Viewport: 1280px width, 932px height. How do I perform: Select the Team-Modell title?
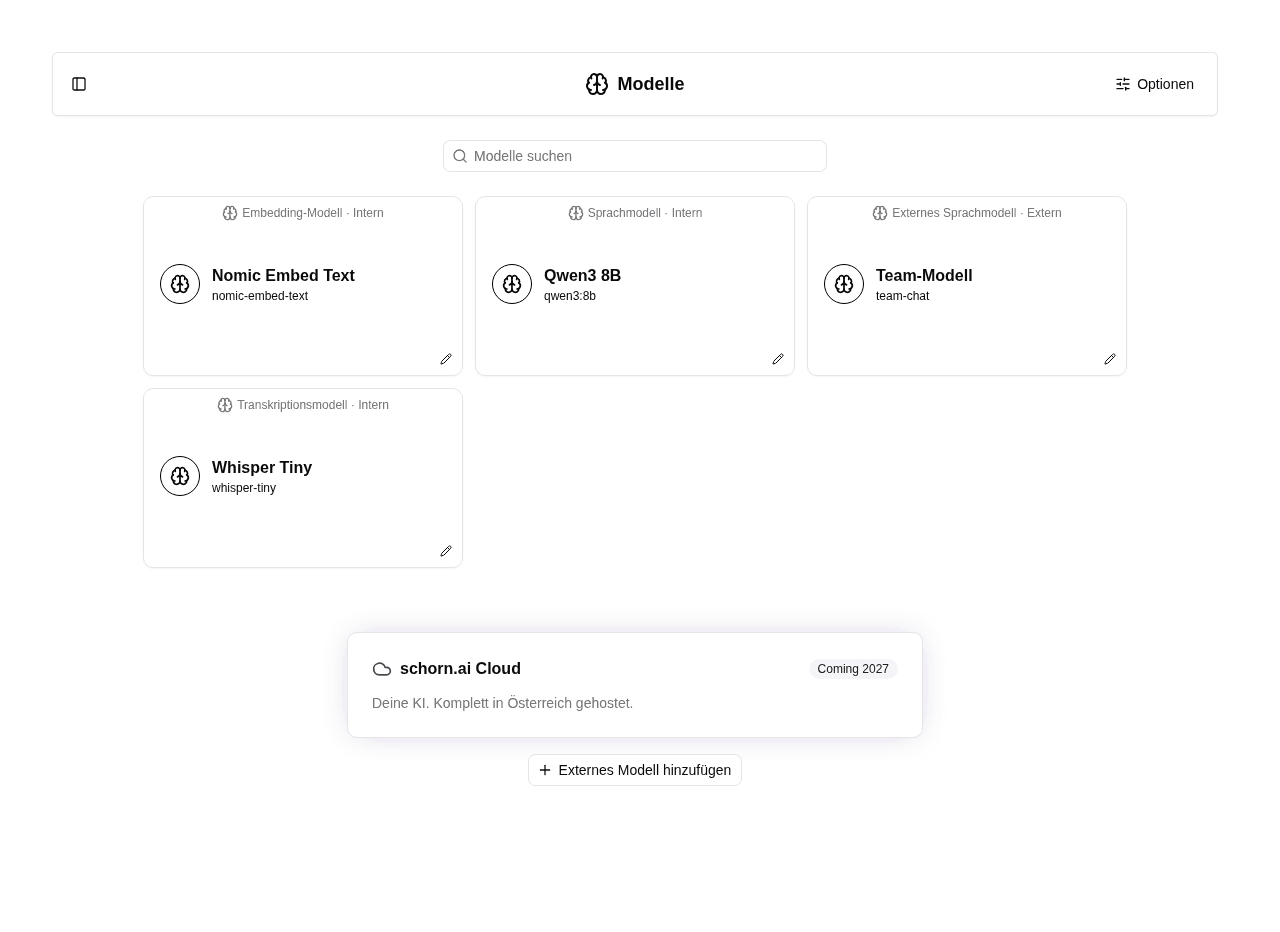coord(924,275)
